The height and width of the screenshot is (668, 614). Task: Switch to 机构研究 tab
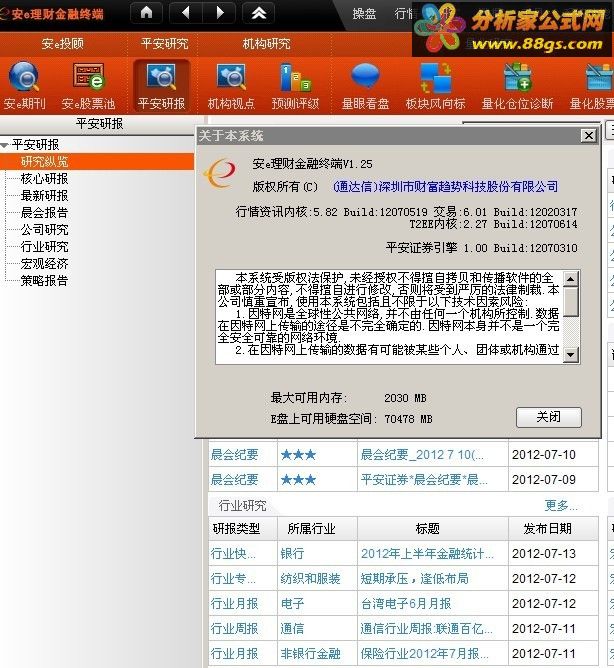pos(266,43)
